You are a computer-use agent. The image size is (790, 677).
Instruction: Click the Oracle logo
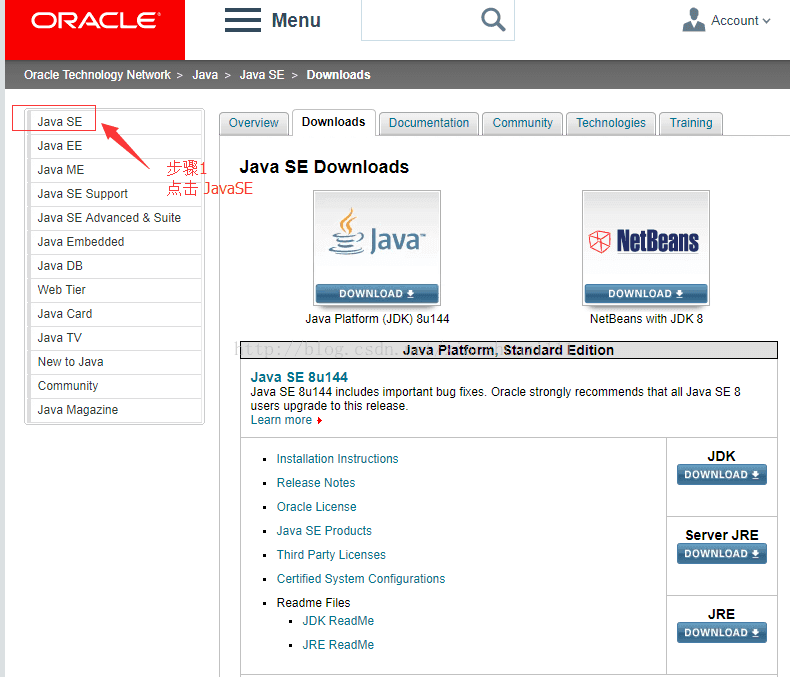96,21
